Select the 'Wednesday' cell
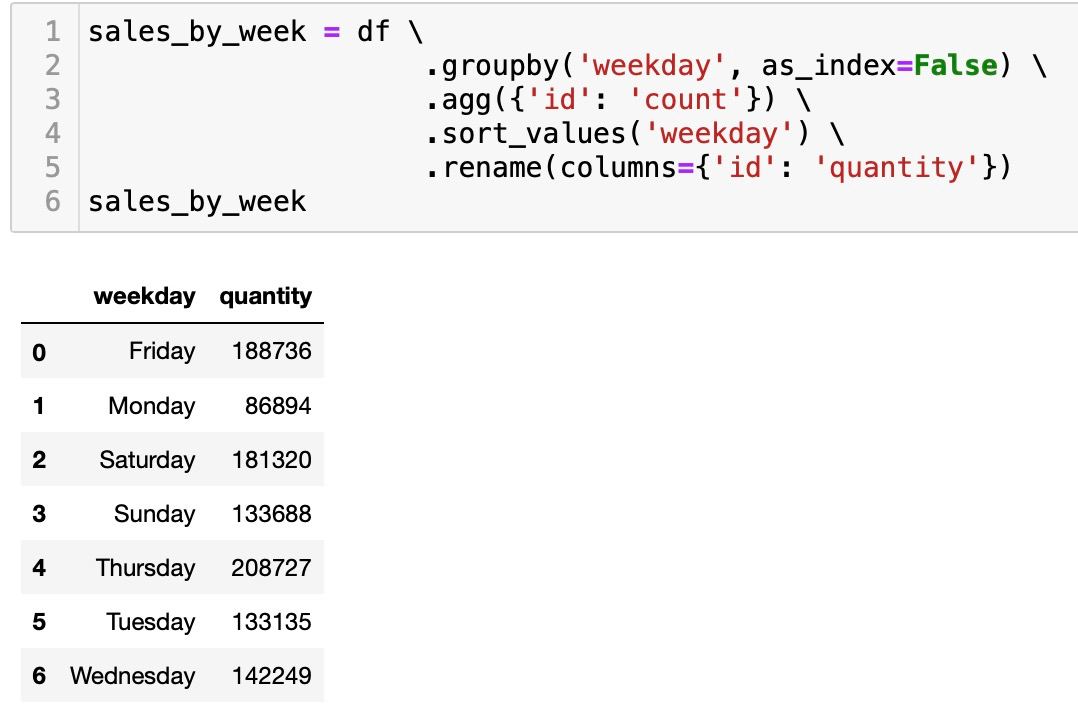The image size is (1078, 714). [133, 676]
